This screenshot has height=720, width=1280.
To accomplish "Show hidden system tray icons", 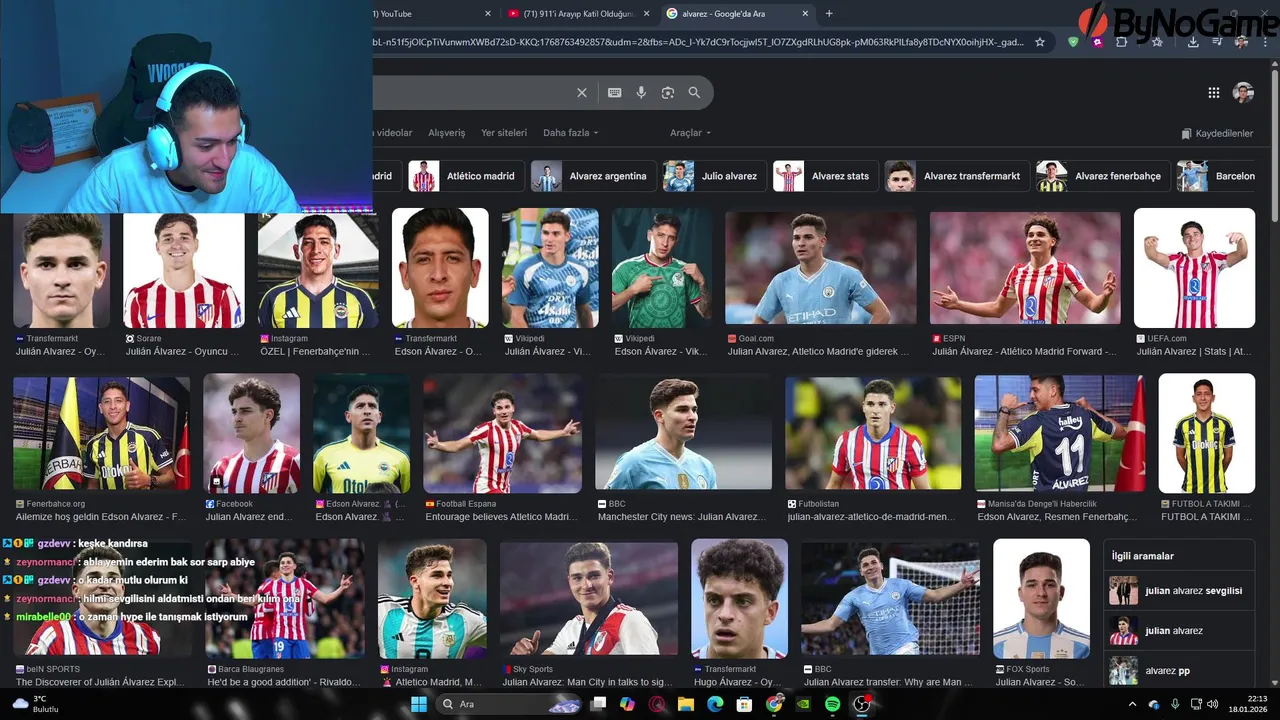I will tap(1133, 704).
